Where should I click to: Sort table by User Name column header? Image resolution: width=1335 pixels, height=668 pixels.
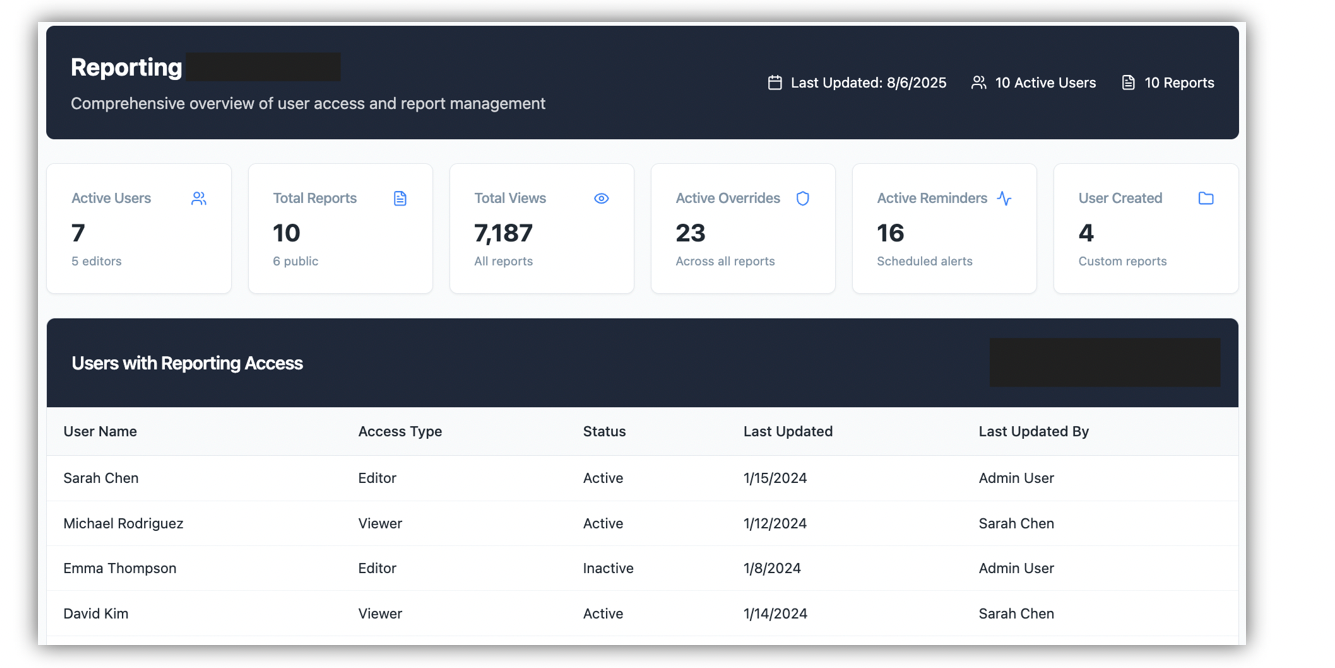pyautogui.click(x=100, y=431)
